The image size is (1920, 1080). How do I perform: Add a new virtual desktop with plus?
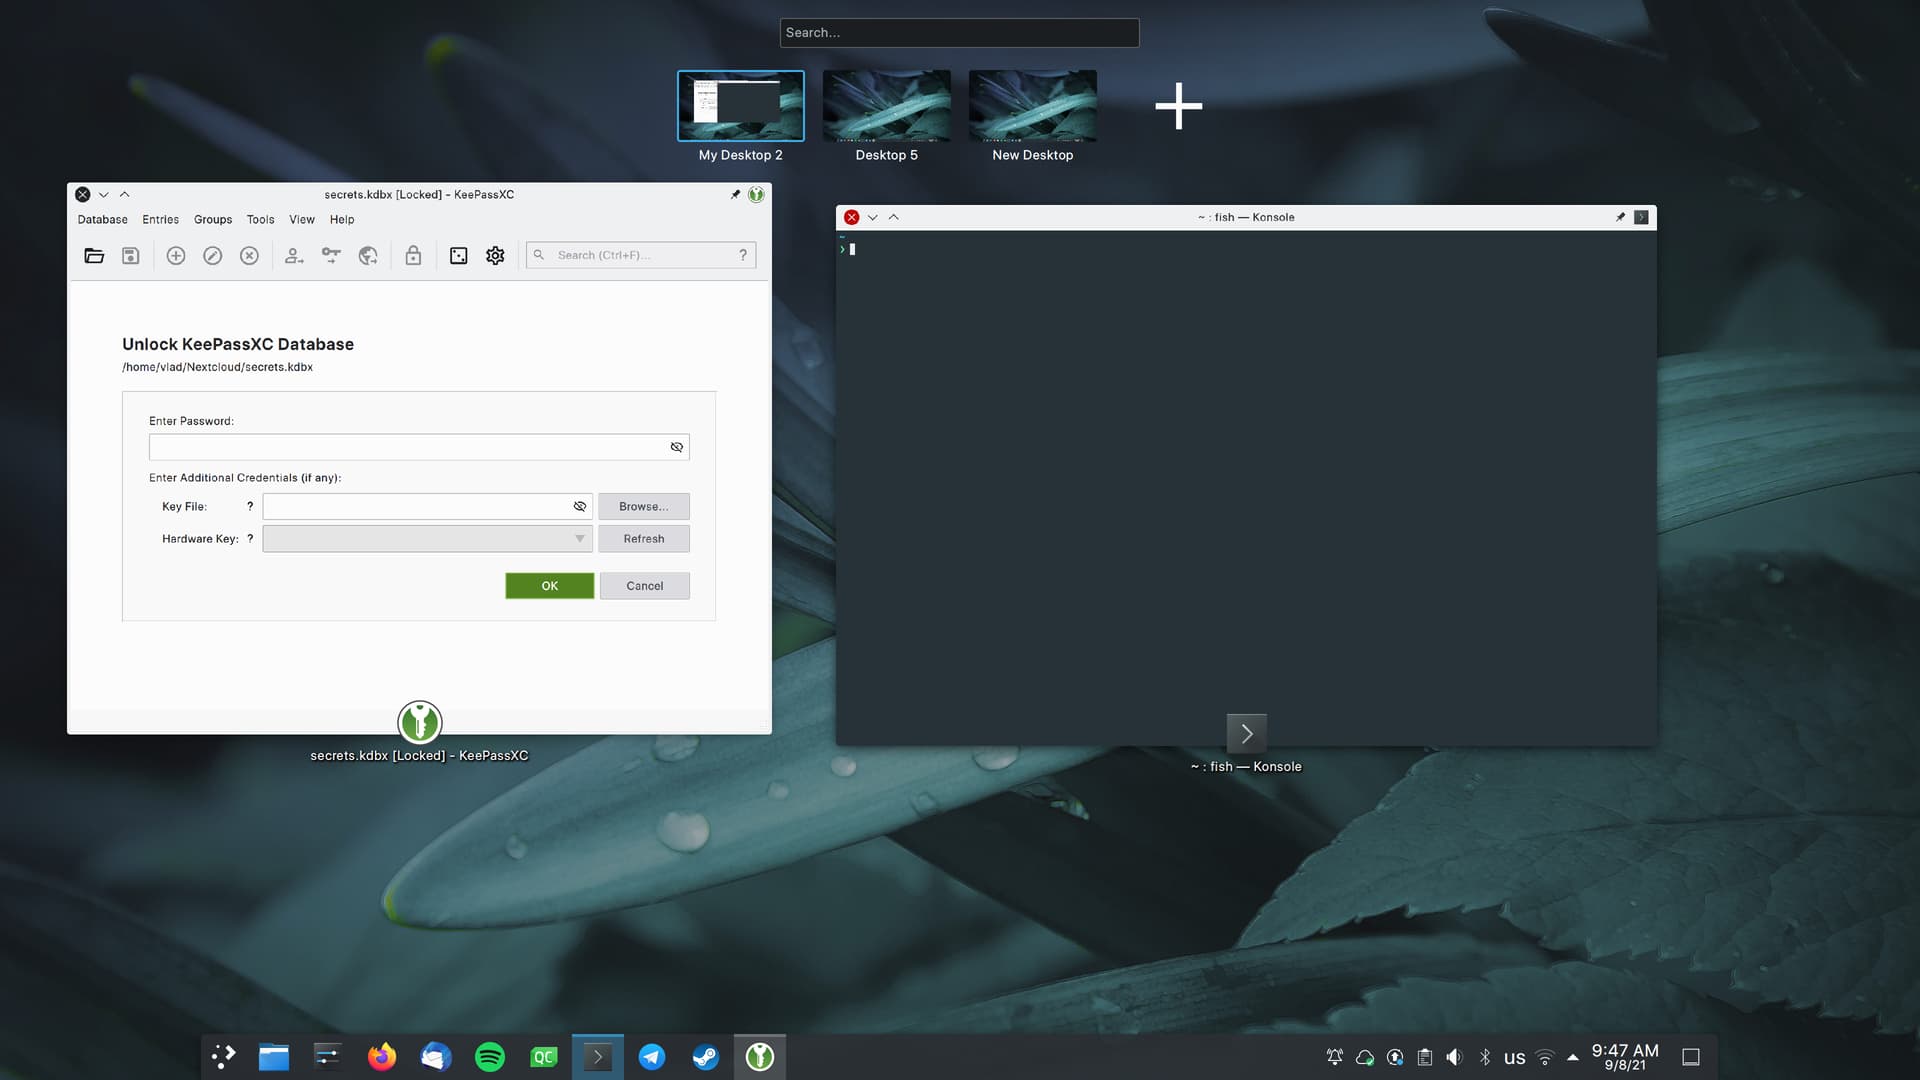pos(1179,106)
